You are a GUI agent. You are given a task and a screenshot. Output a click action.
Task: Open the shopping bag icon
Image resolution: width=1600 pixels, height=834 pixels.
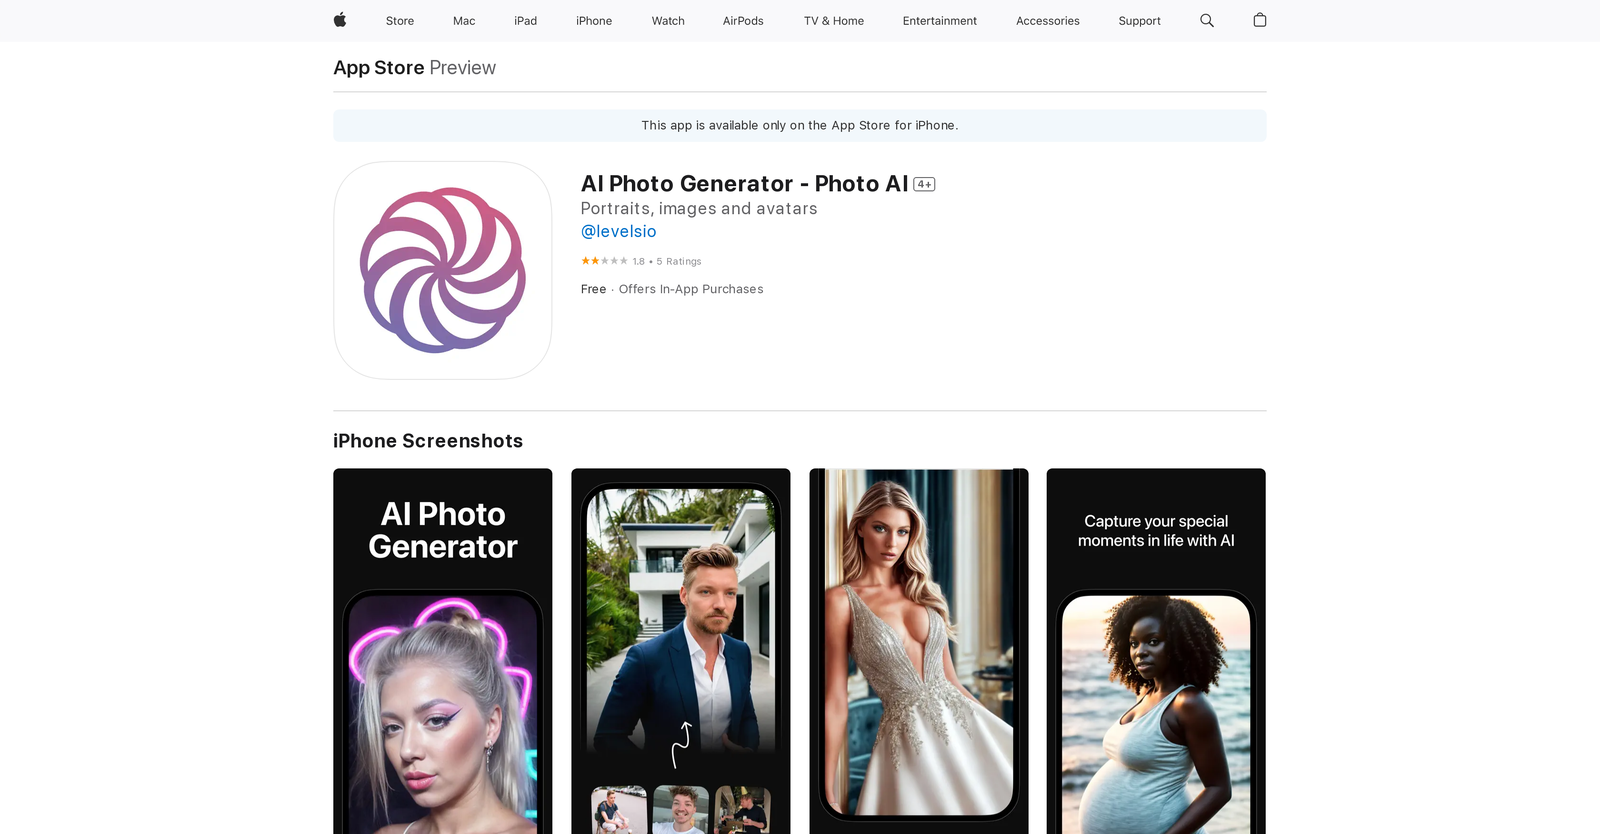1260,20
